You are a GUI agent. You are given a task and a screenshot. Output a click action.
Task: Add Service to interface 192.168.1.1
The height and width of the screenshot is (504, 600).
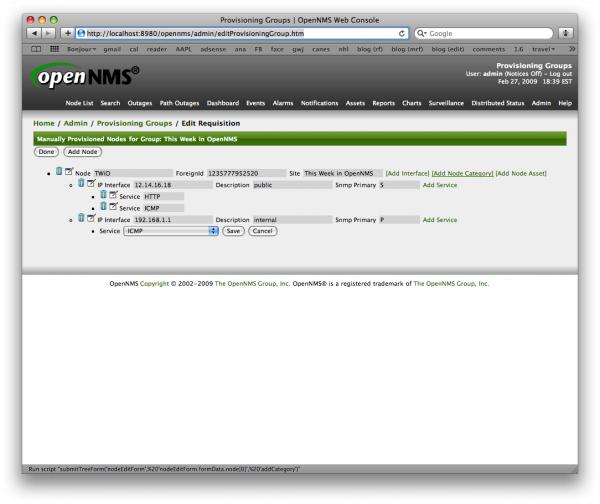pyautogui.click(x=440, y=220)
